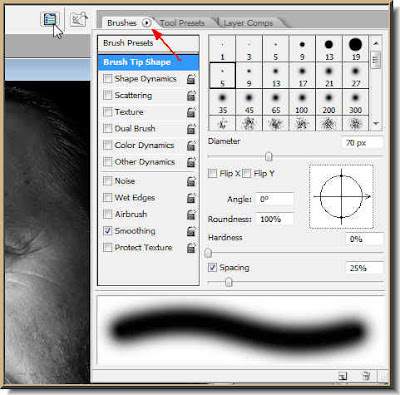Click the lock icon next to Shape Dynamics
The image size is (400, 395).
click(191, 79)
